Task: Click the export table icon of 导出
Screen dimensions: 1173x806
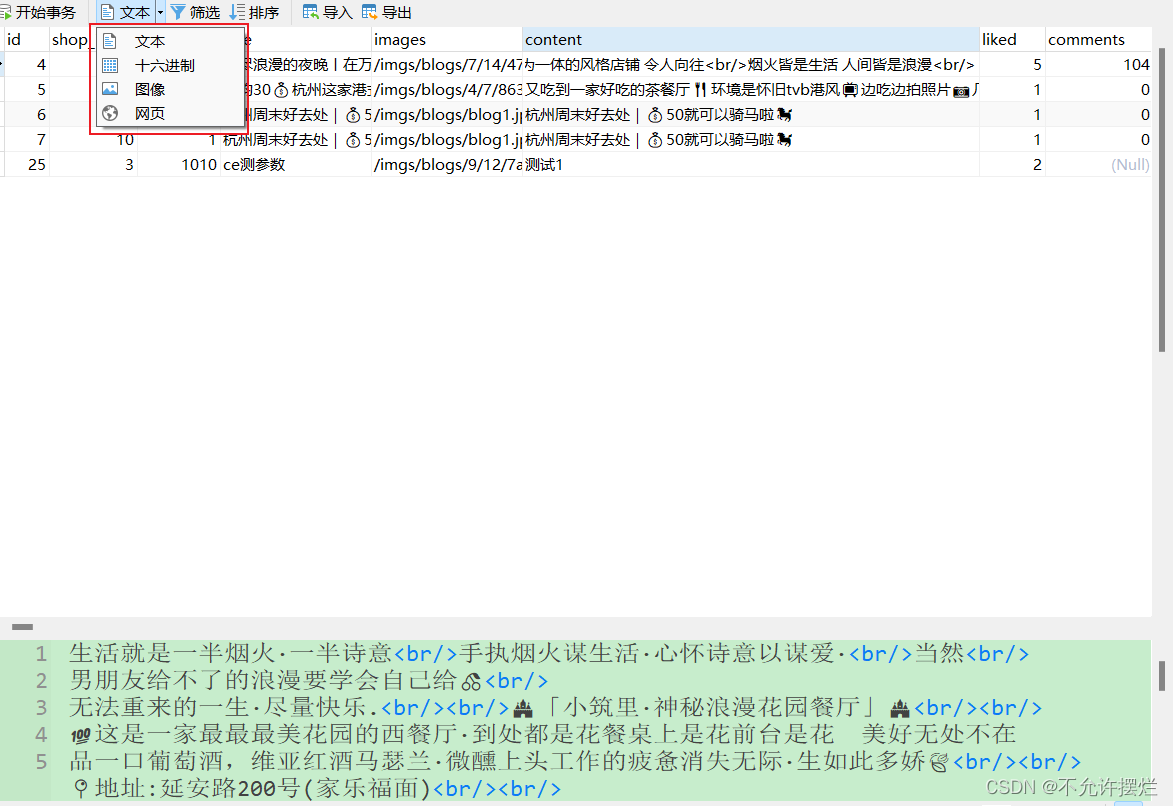Action: click(370, 12)
